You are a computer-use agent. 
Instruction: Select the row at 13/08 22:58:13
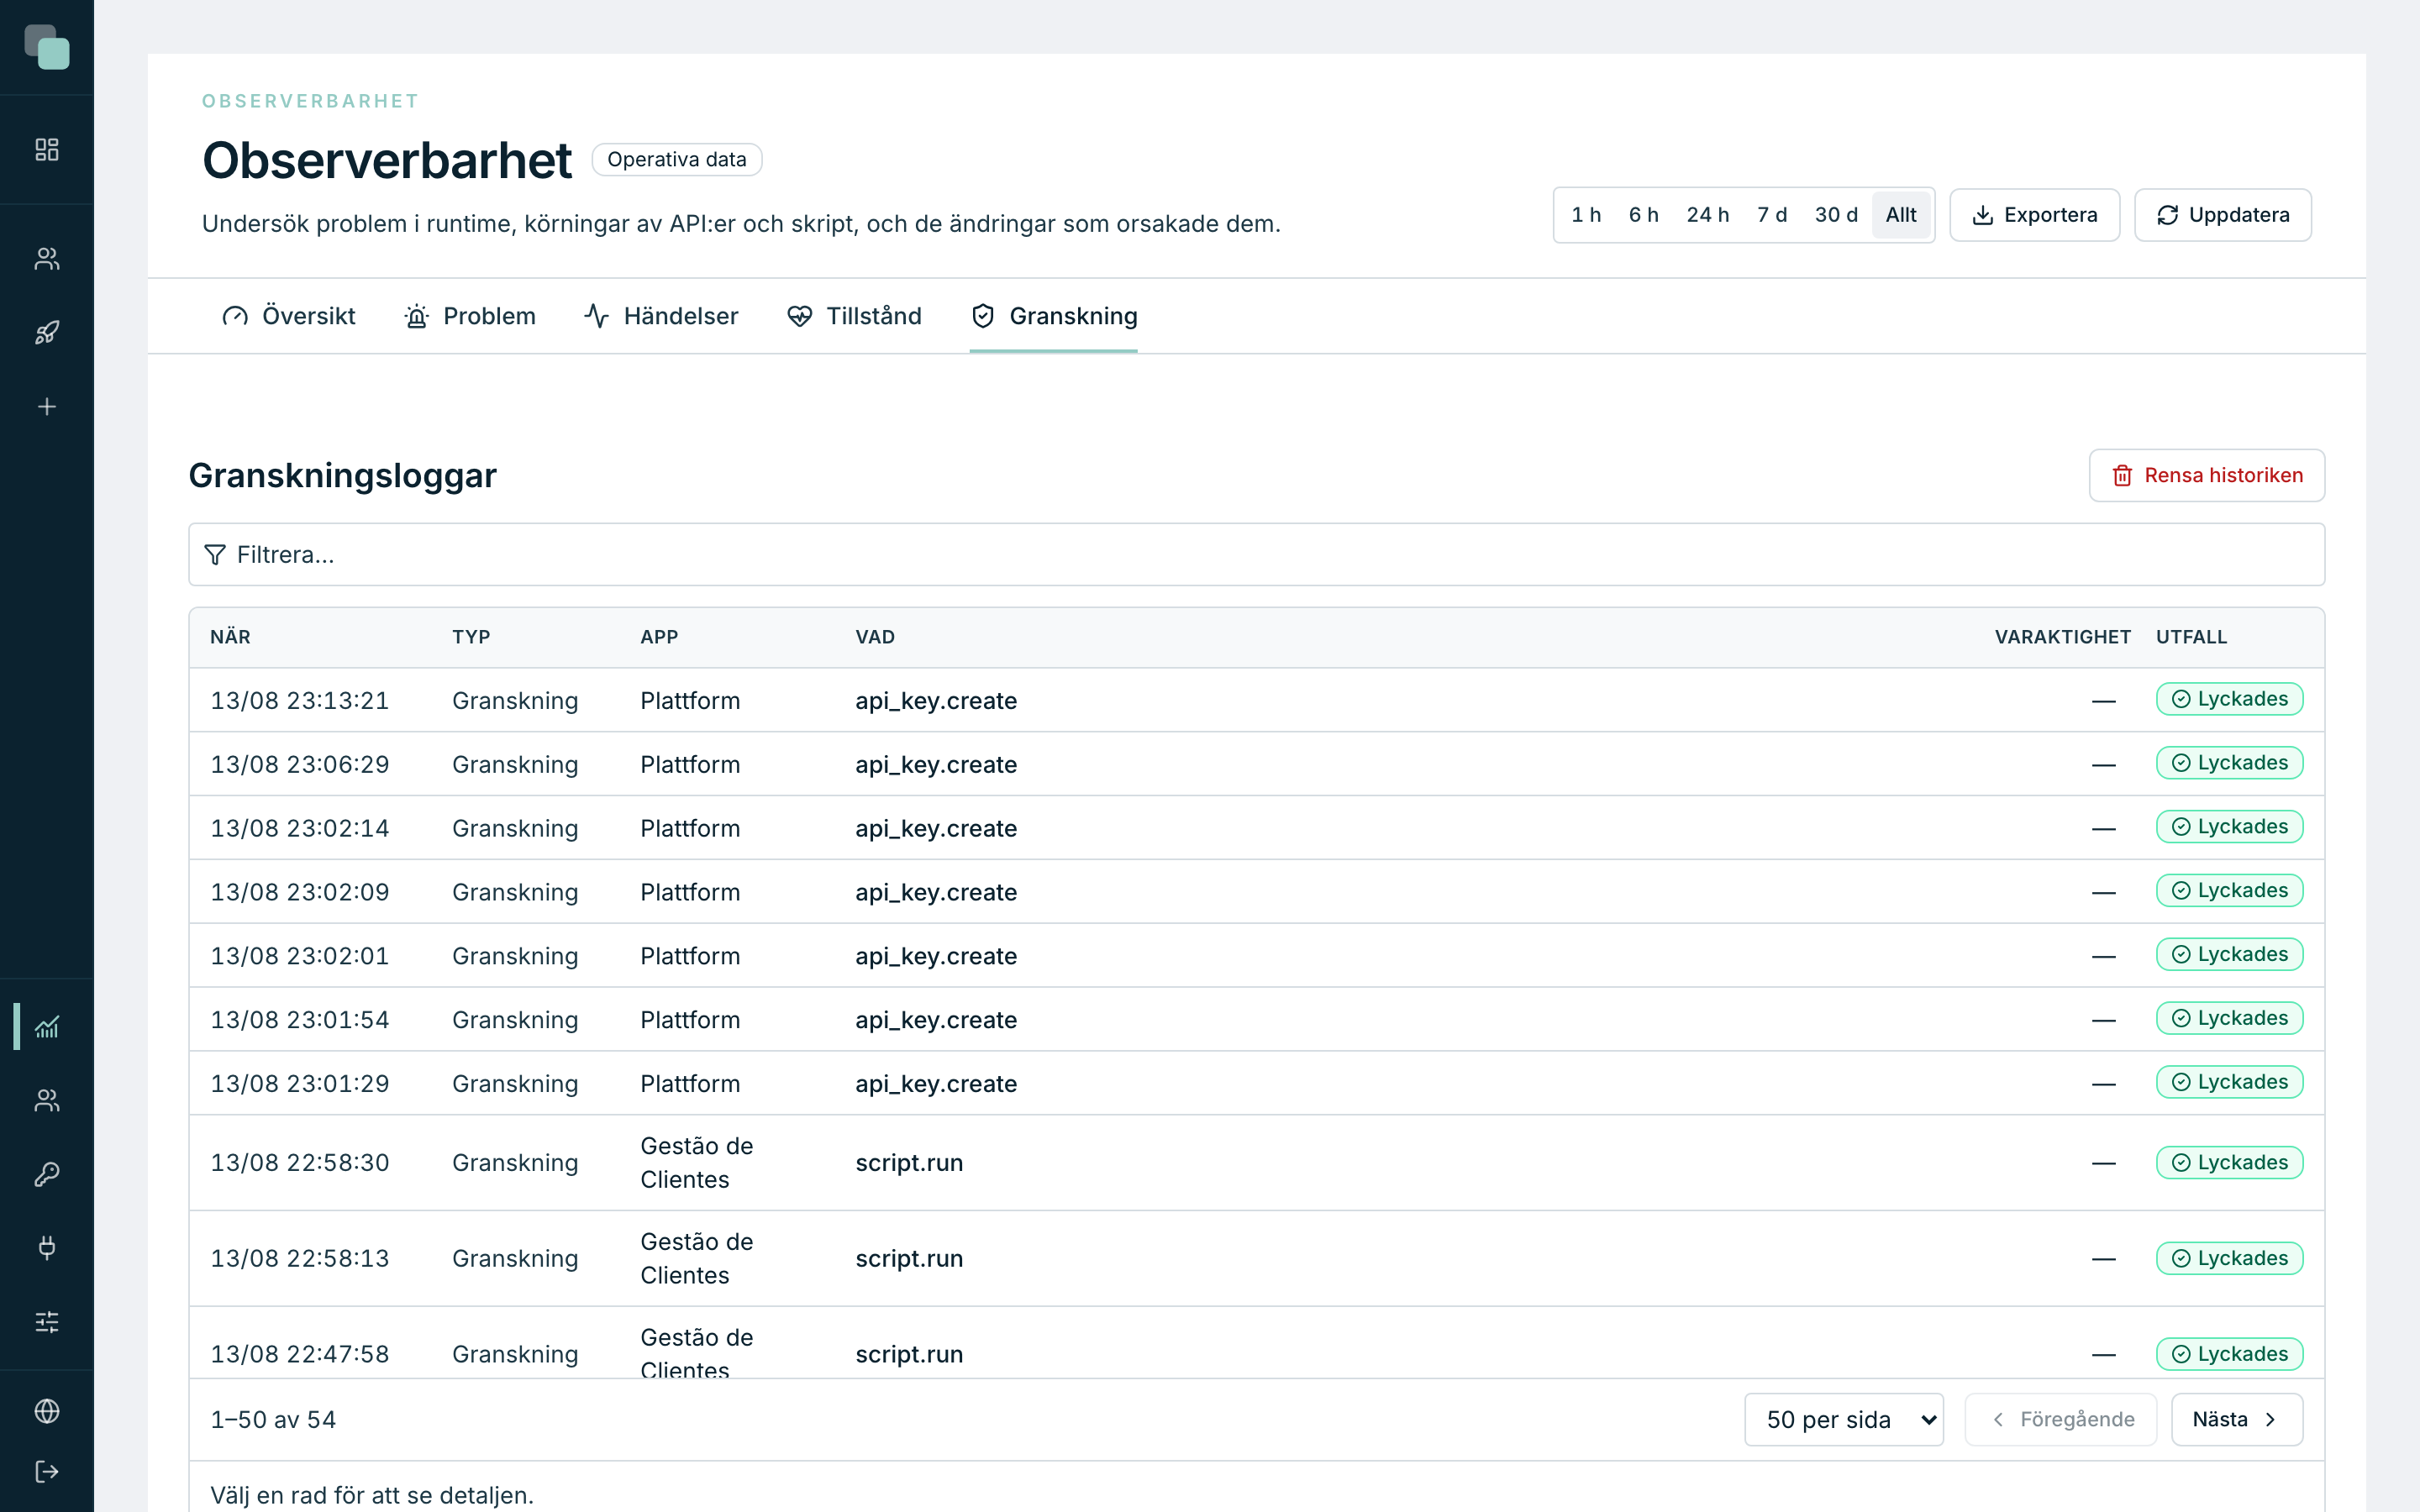click(1257, 1259)
